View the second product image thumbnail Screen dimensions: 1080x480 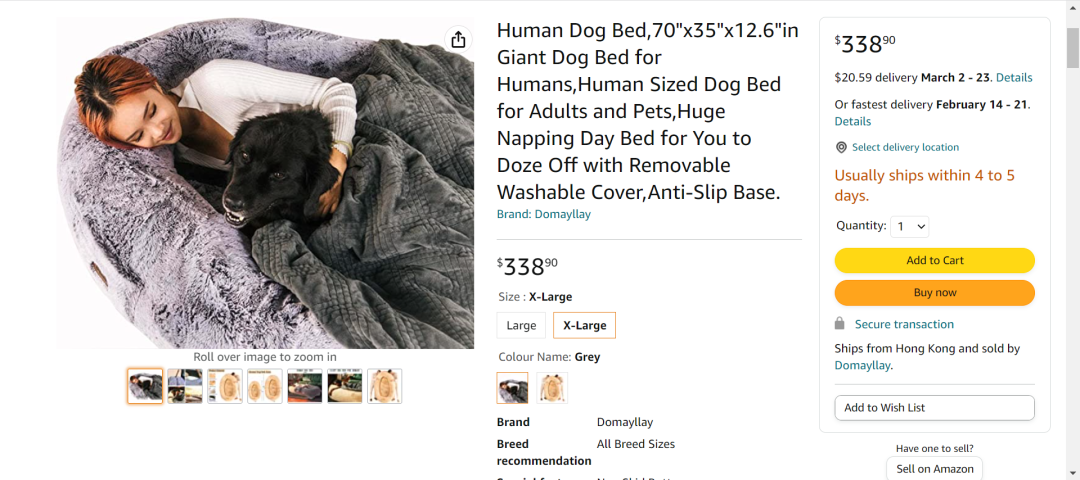tap(185, 386)
